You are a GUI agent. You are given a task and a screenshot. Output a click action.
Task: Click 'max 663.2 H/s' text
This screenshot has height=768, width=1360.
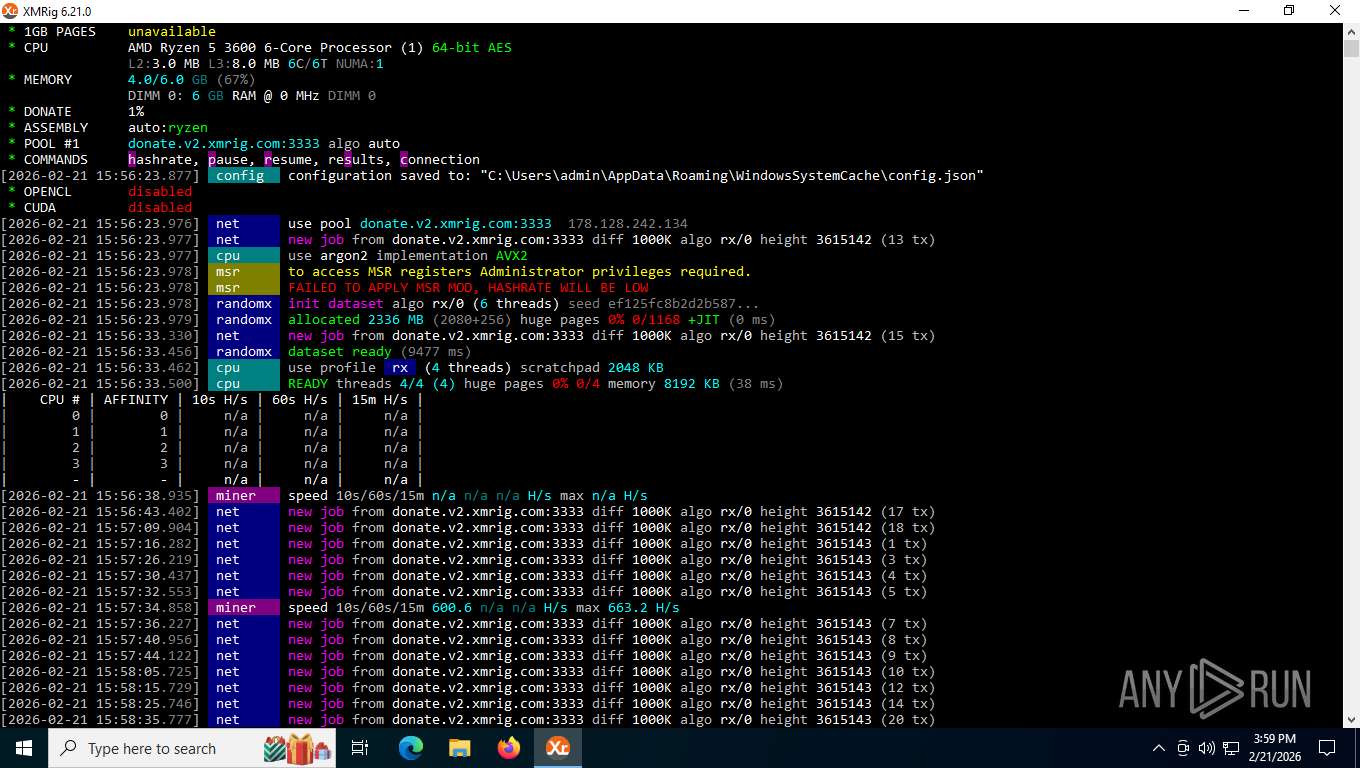[x=628, y=607]
